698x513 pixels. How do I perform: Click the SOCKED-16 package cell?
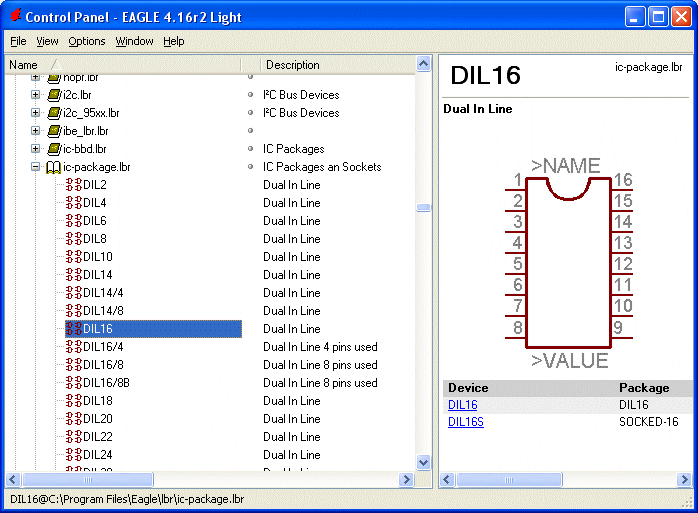pyautogui.click(x=649, y=422)
